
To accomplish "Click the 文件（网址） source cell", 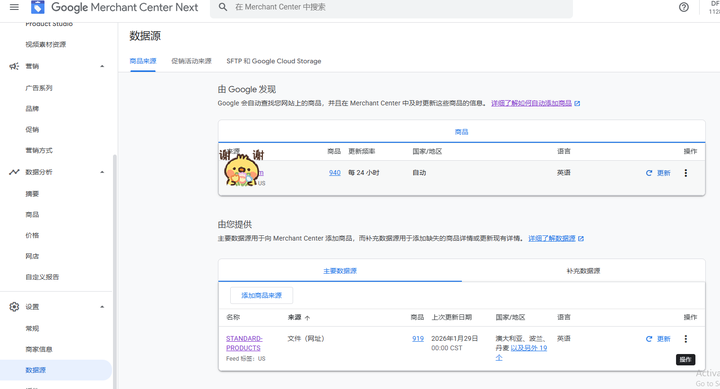I will 306,338.
